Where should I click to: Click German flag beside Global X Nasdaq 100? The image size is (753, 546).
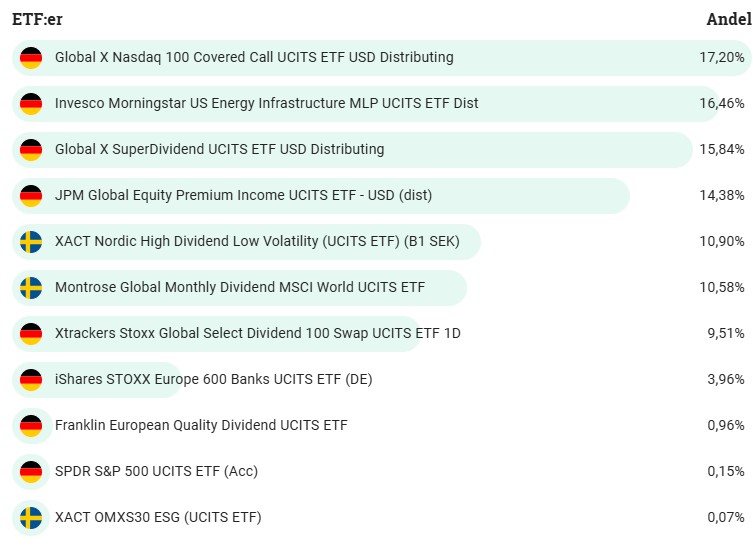click(x=31, y=58)
